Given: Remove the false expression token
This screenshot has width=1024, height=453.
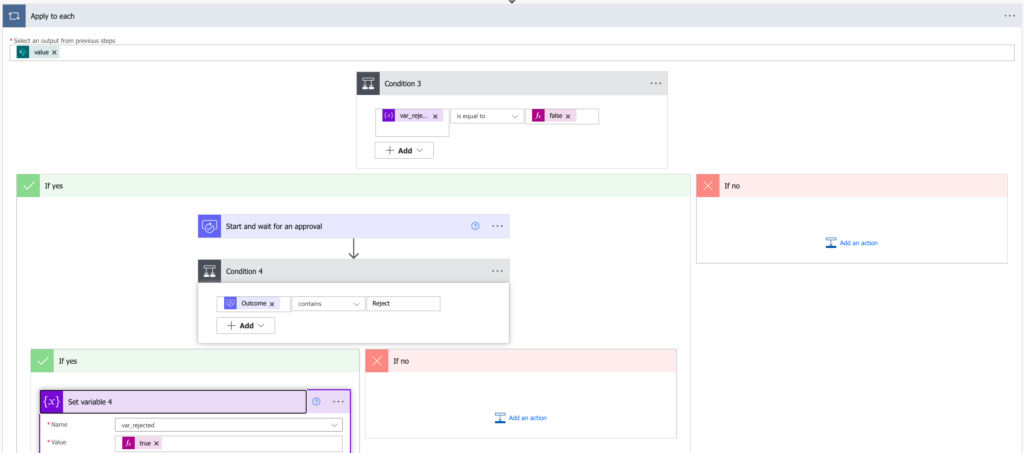Looking at the screenshot, I should [568, 116].
